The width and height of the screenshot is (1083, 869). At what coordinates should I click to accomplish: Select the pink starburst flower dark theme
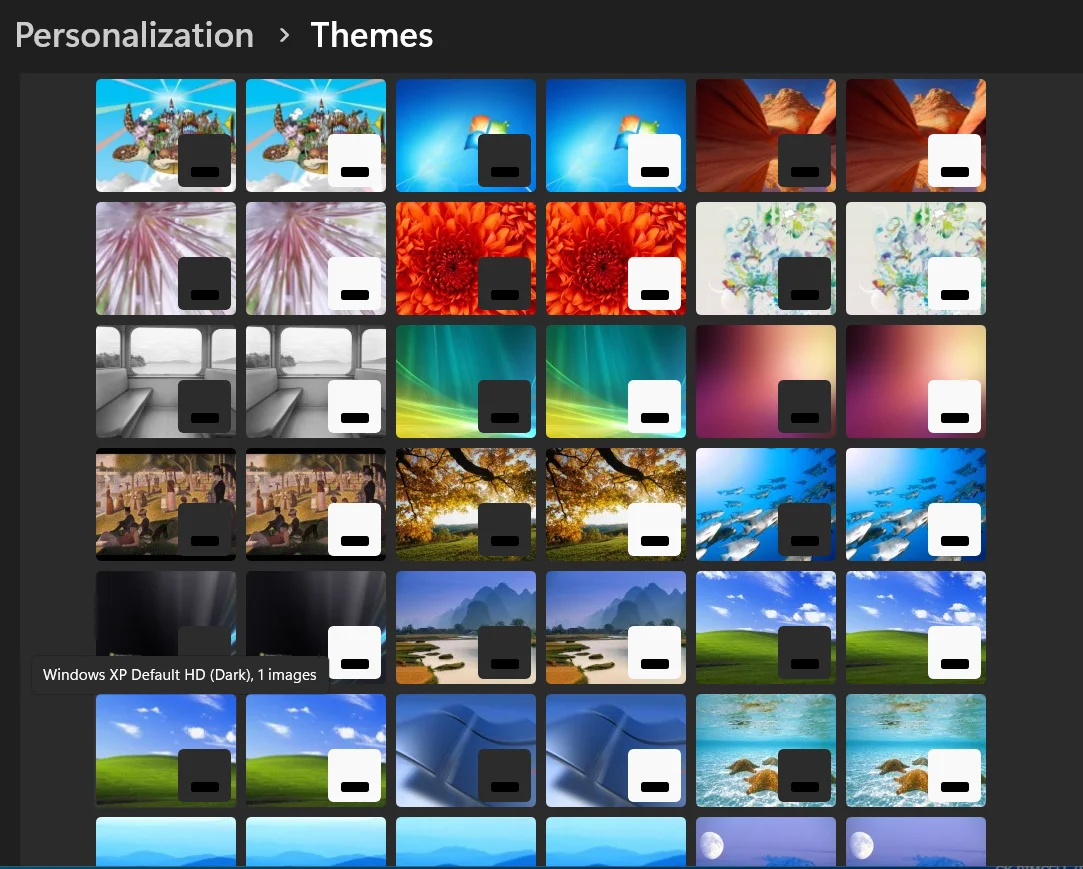pos(166,258)
